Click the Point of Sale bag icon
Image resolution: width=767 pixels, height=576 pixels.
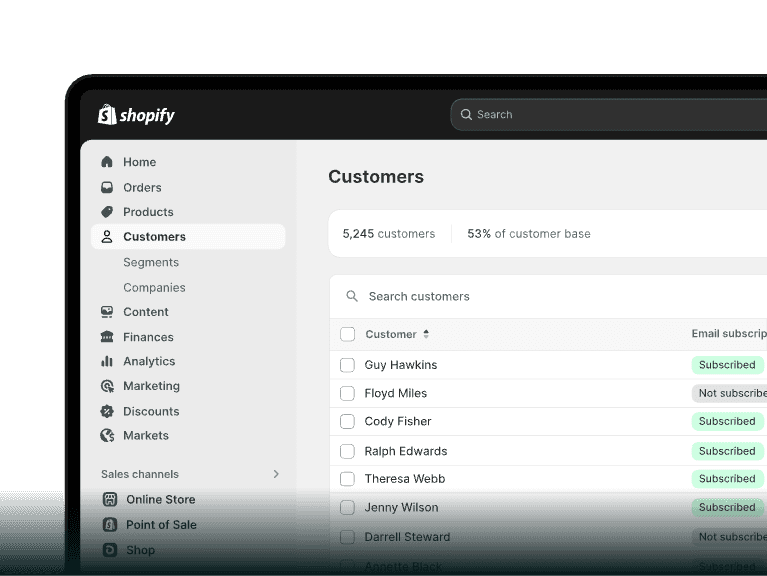[x=110, y=525]
